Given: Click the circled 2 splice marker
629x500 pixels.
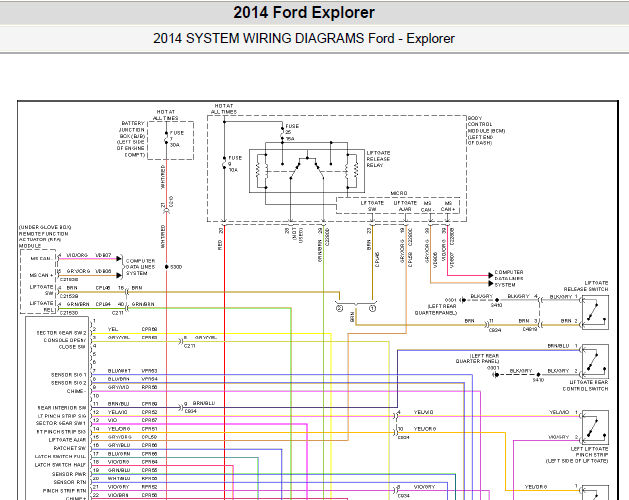Looking at the screenshot, I should coord(339,309).
